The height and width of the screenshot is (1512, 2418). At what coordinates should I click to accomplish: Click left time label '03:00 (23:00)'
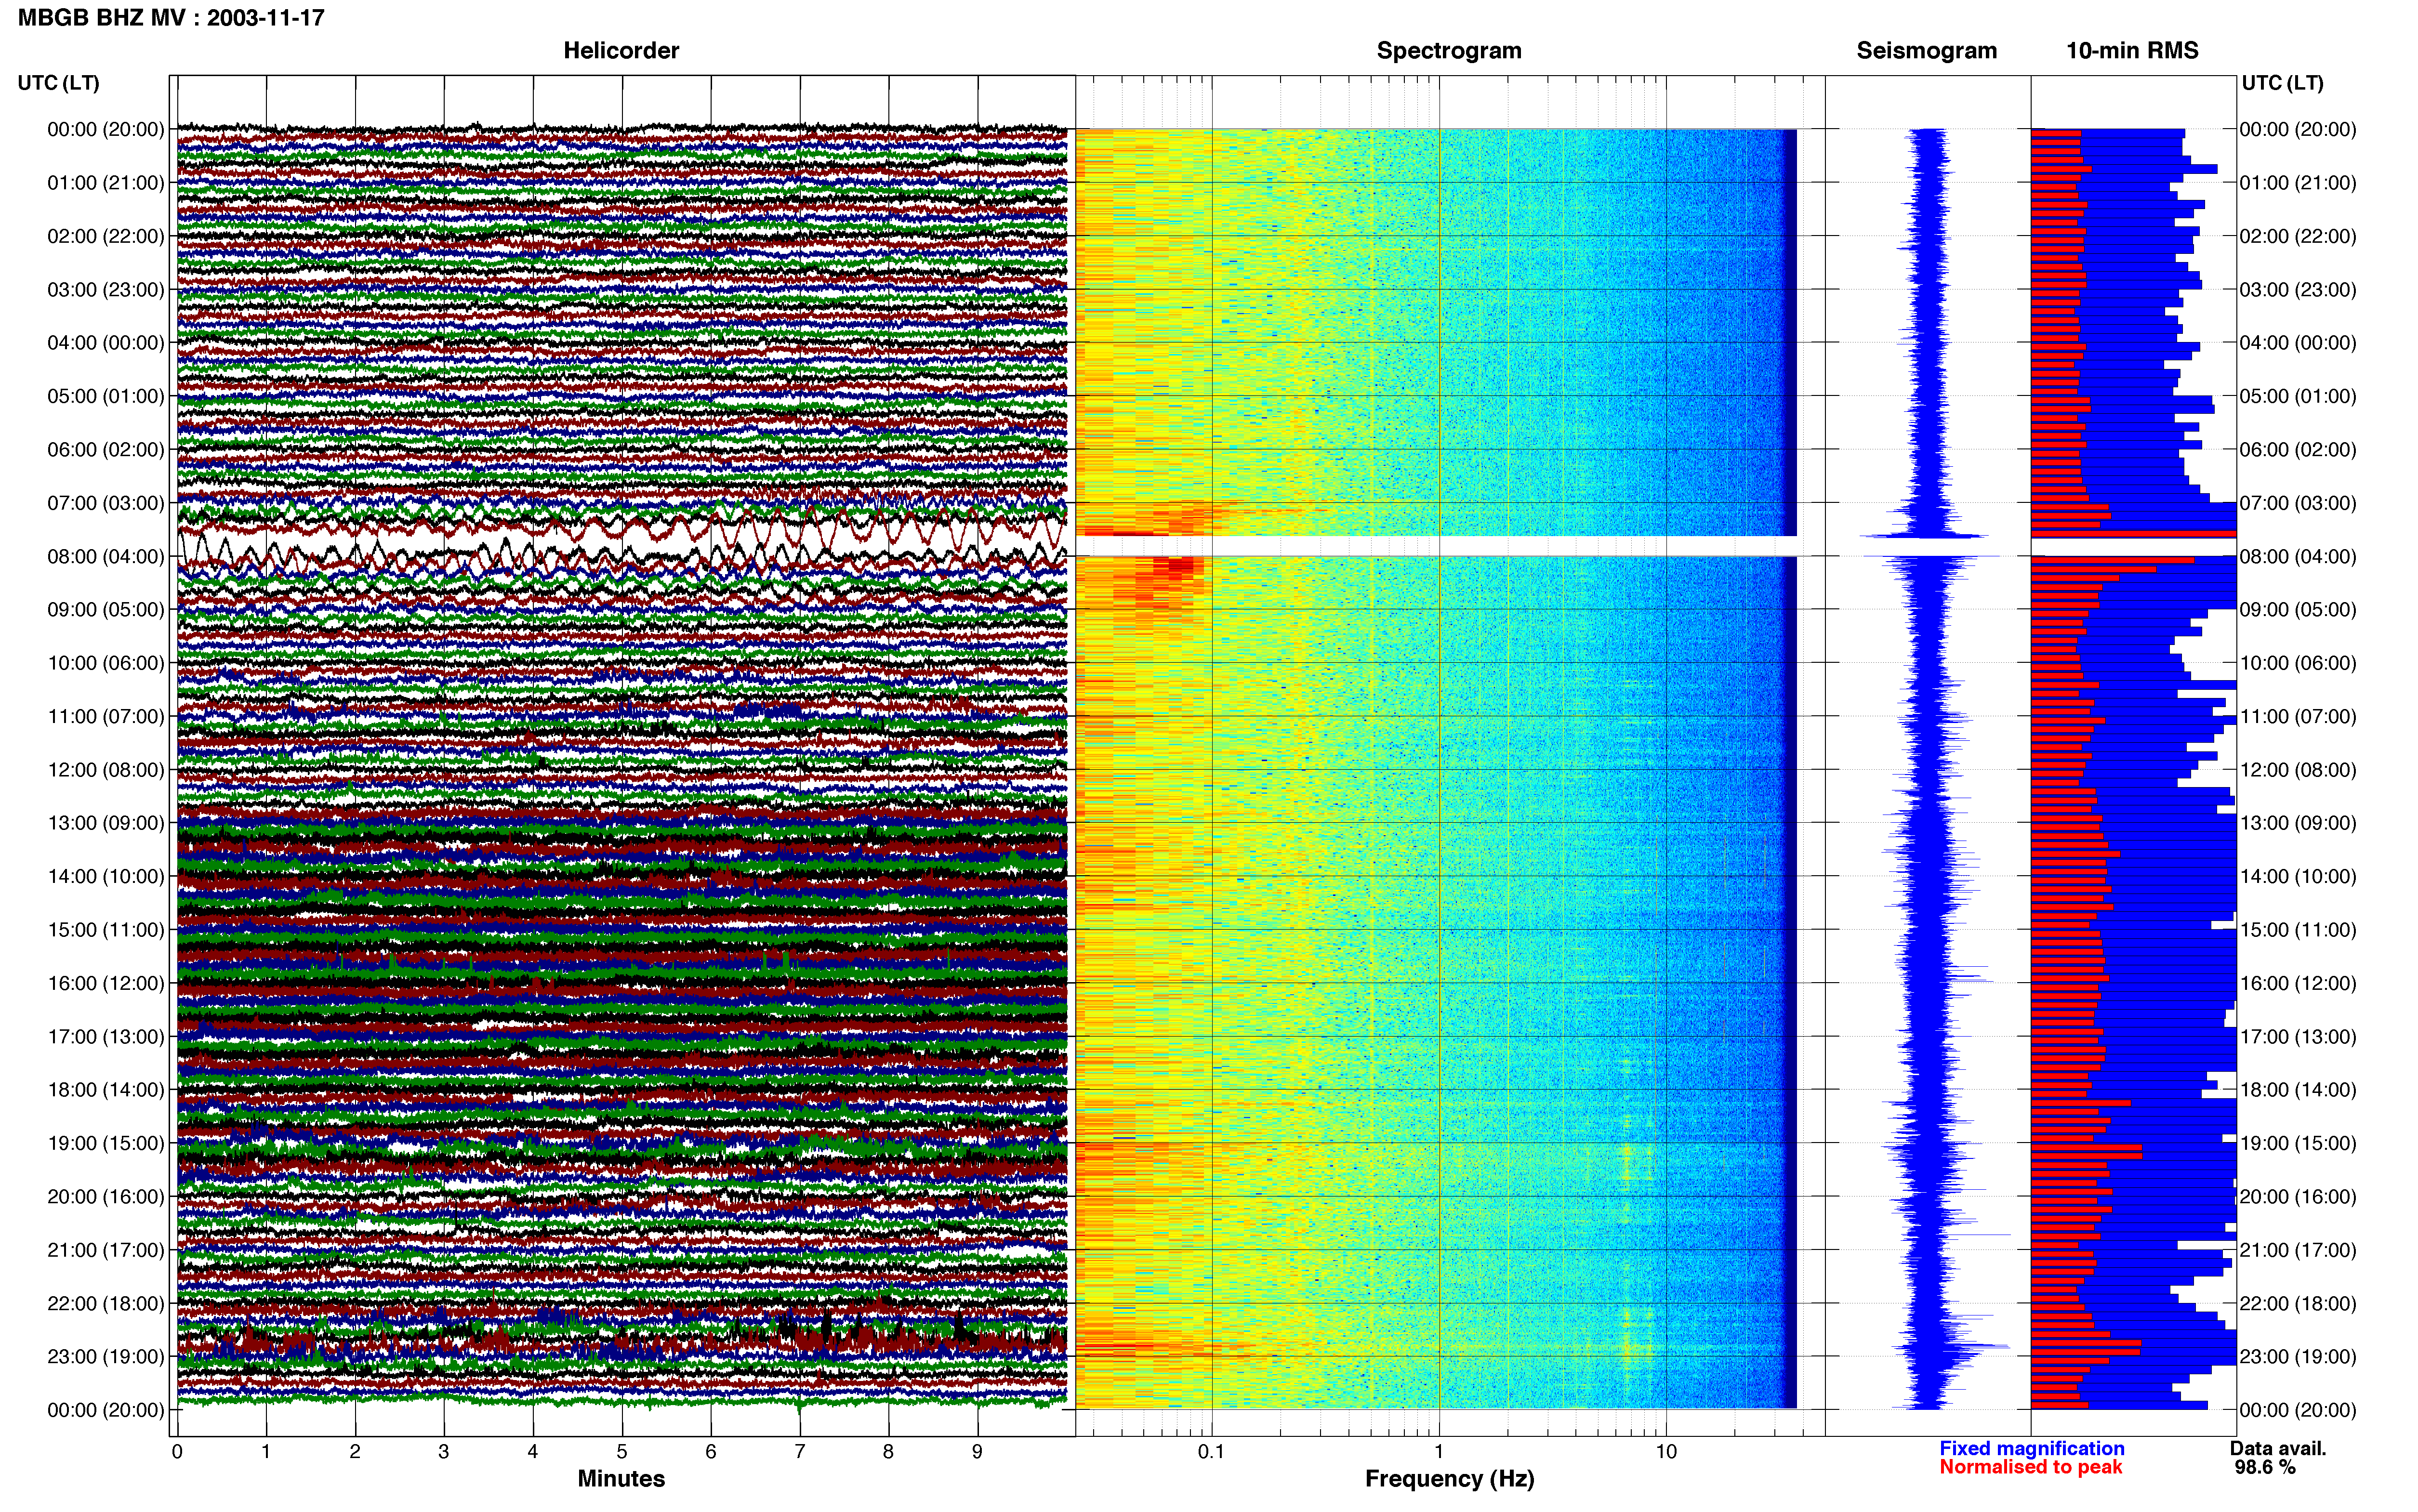click(x=106, y=289)
